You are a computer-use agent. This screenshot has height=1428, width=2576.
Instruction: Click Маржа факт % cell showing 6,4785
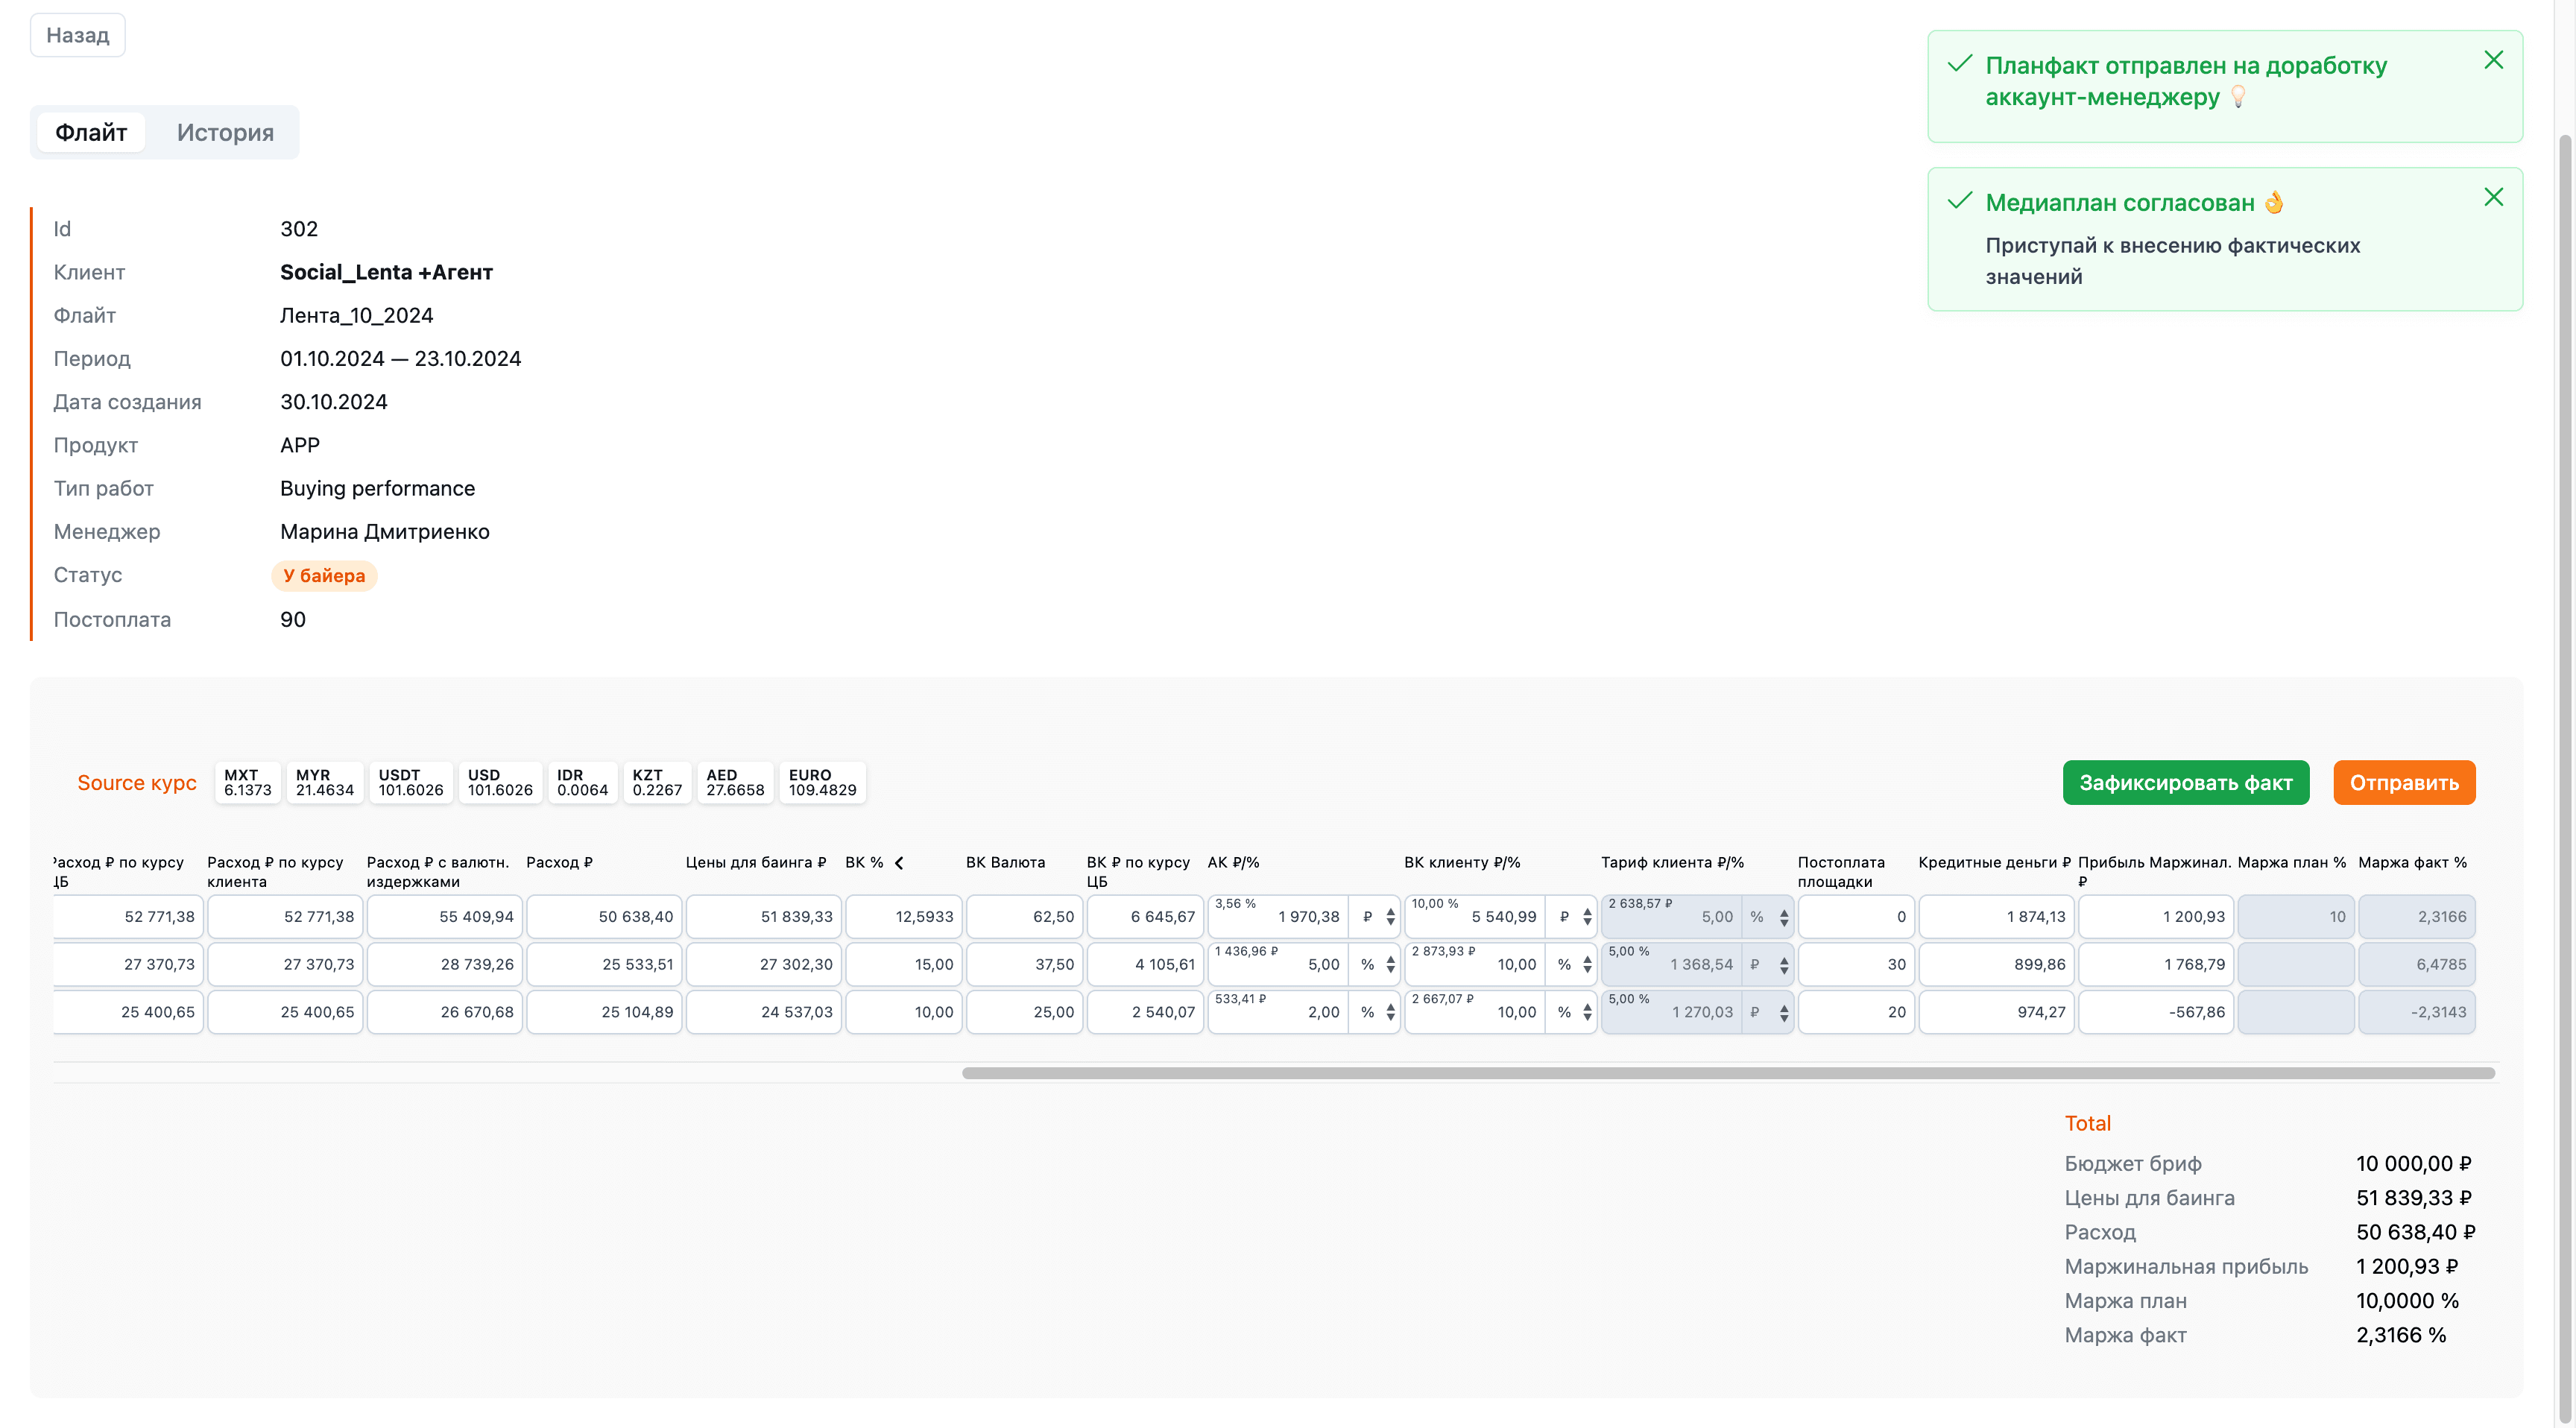[2417, 965]
